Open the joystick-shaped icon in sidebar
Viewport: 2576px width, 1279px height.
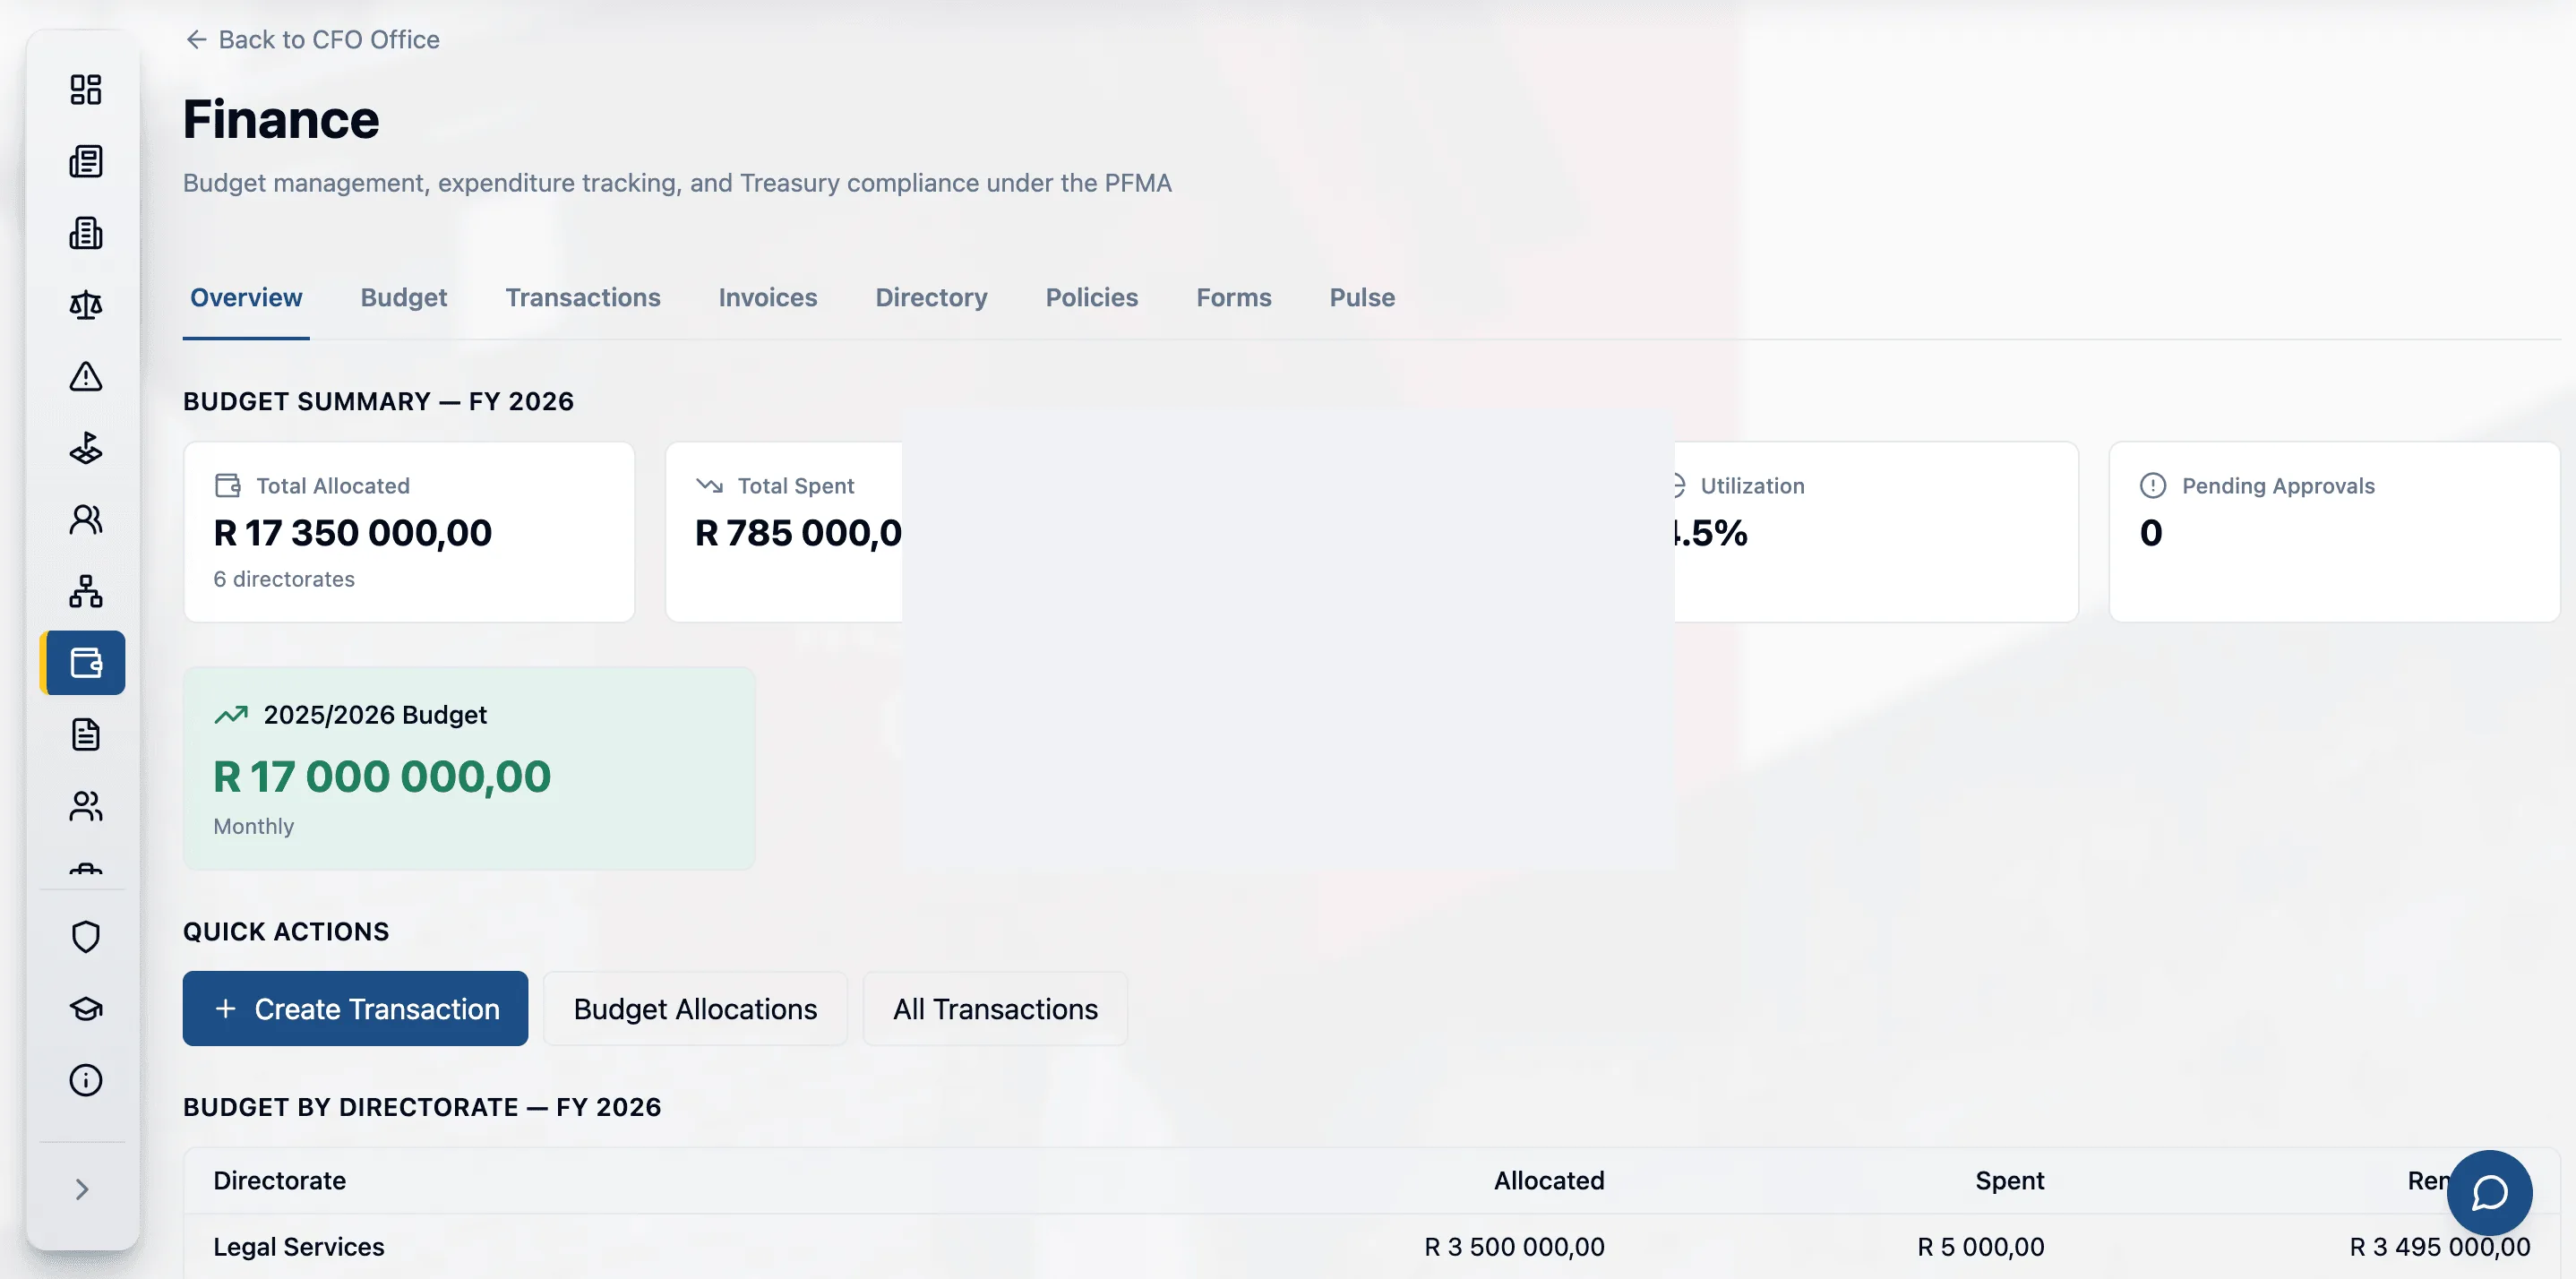point(85,448)
